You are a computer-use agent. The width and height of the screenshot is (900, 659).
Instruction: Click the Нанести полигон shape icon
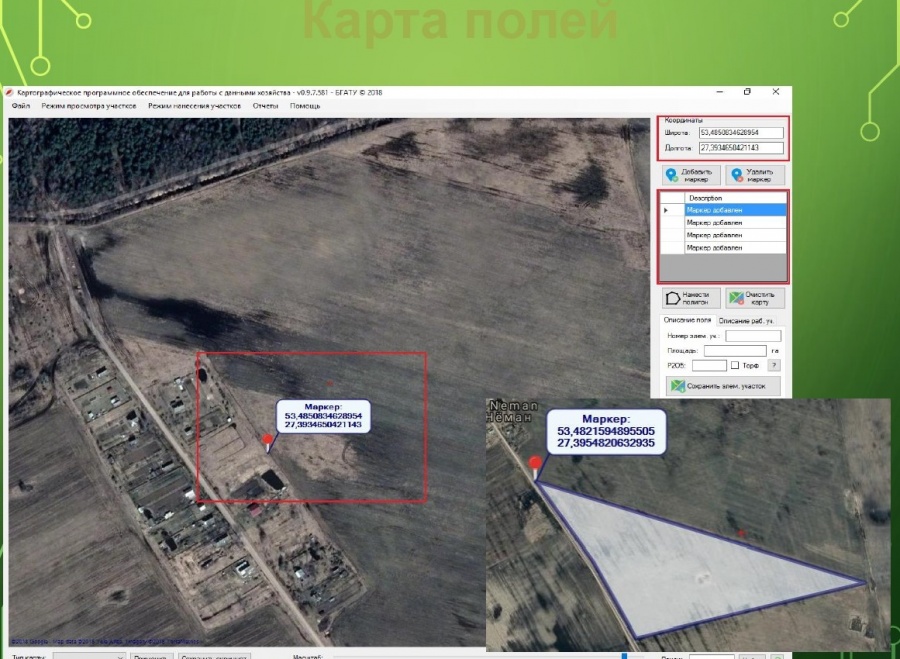(x=673, y=298)
